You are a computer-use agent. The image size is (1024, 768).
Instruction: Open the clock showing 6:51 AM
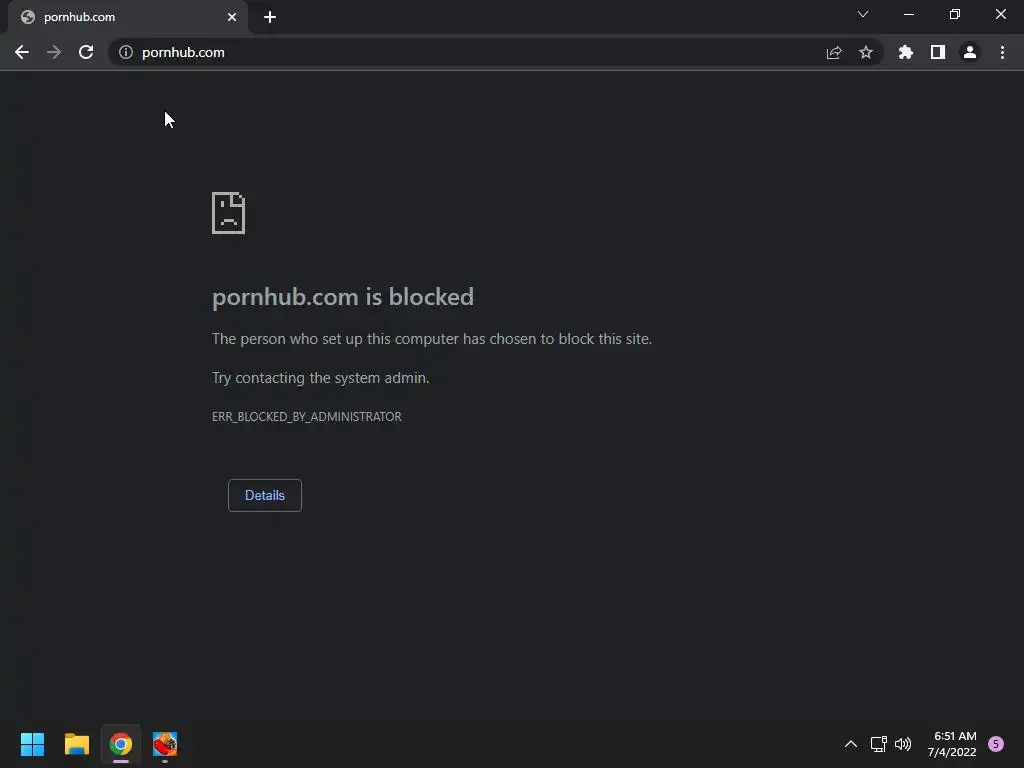(952, 744)
